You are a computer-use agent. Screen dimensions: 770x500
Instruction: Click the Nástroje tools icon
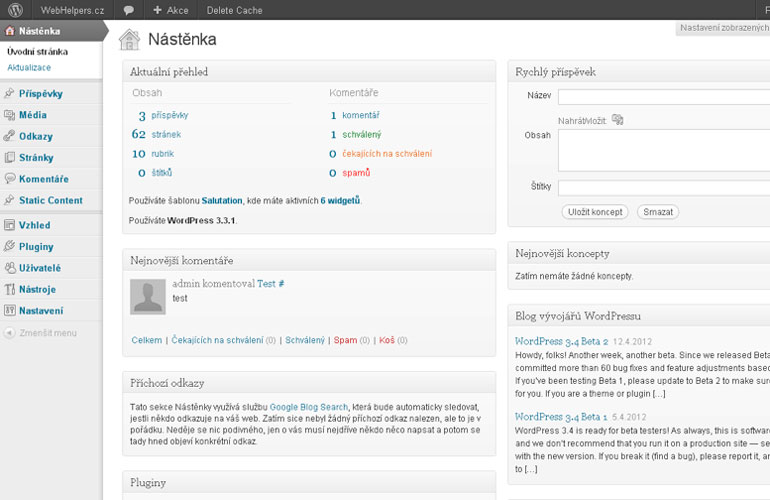click(10, 289)
